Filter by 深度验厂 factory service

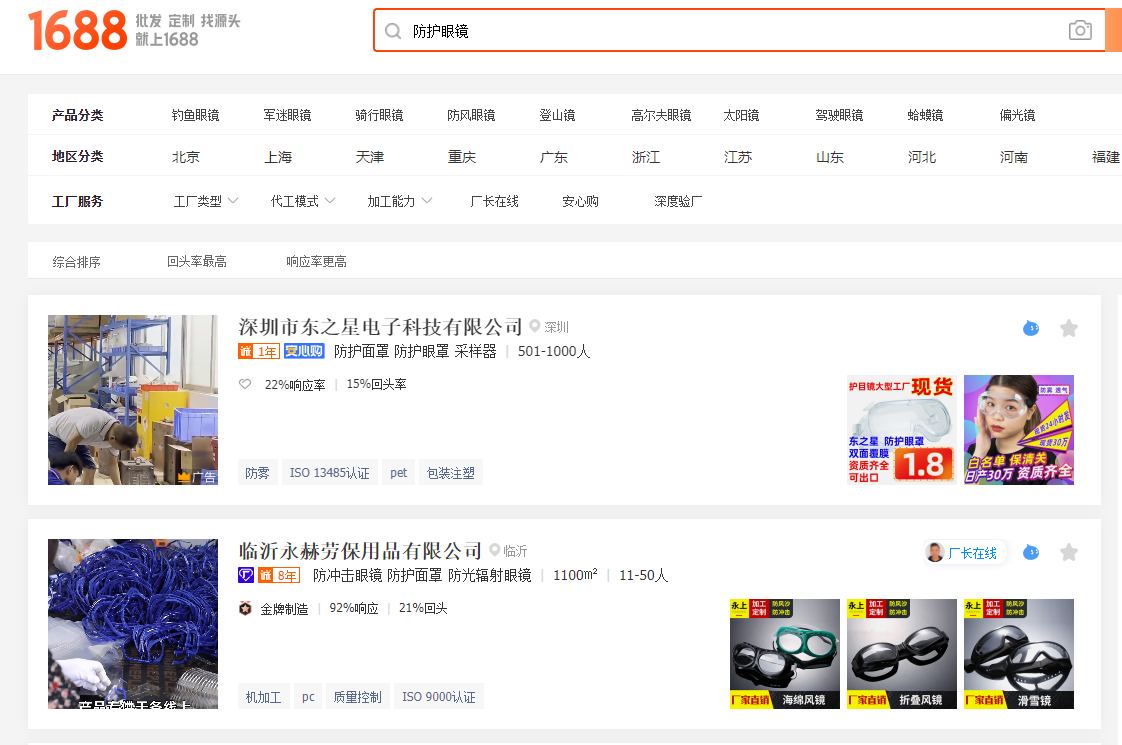tap(678, 202)
